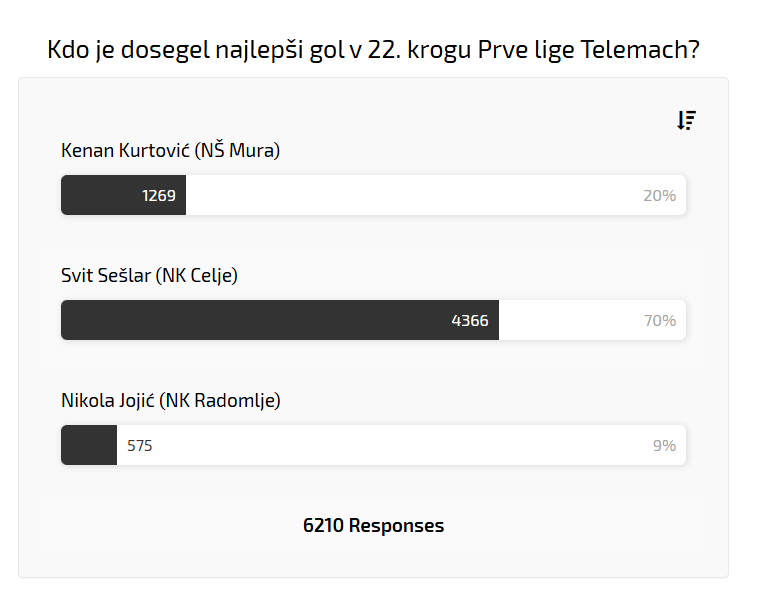The width and height of the screenshot is (764, 596).
Task: Select the Svit Sešlar (NK Celje) label
Action: tap(149, 276)
